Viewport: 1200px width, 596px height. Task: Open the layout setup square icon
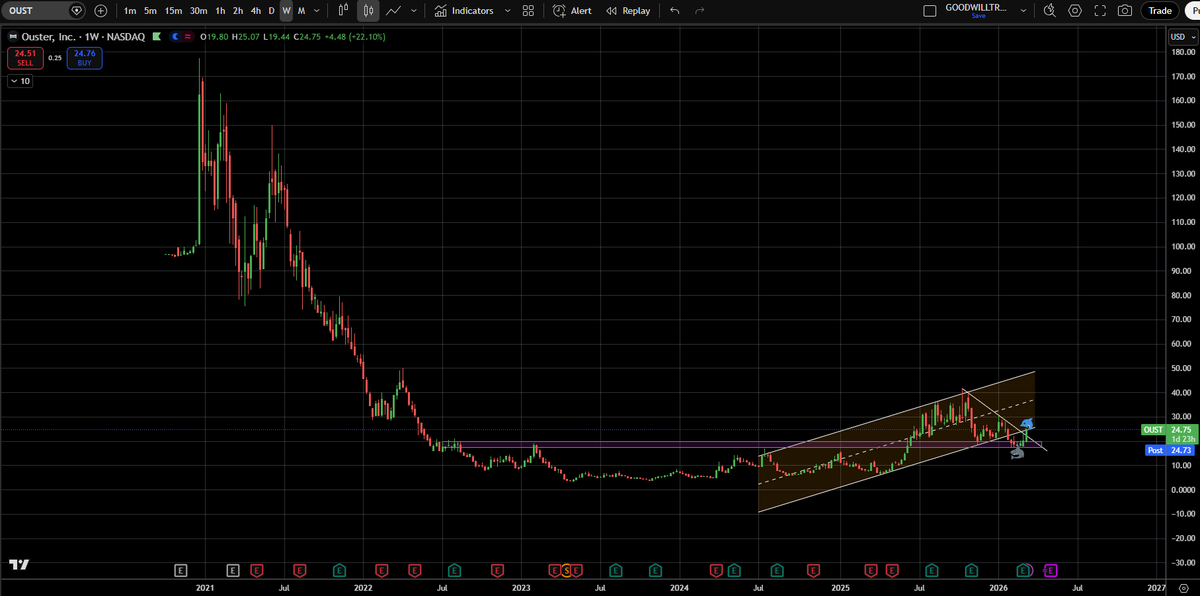click(x=929, y=11)
